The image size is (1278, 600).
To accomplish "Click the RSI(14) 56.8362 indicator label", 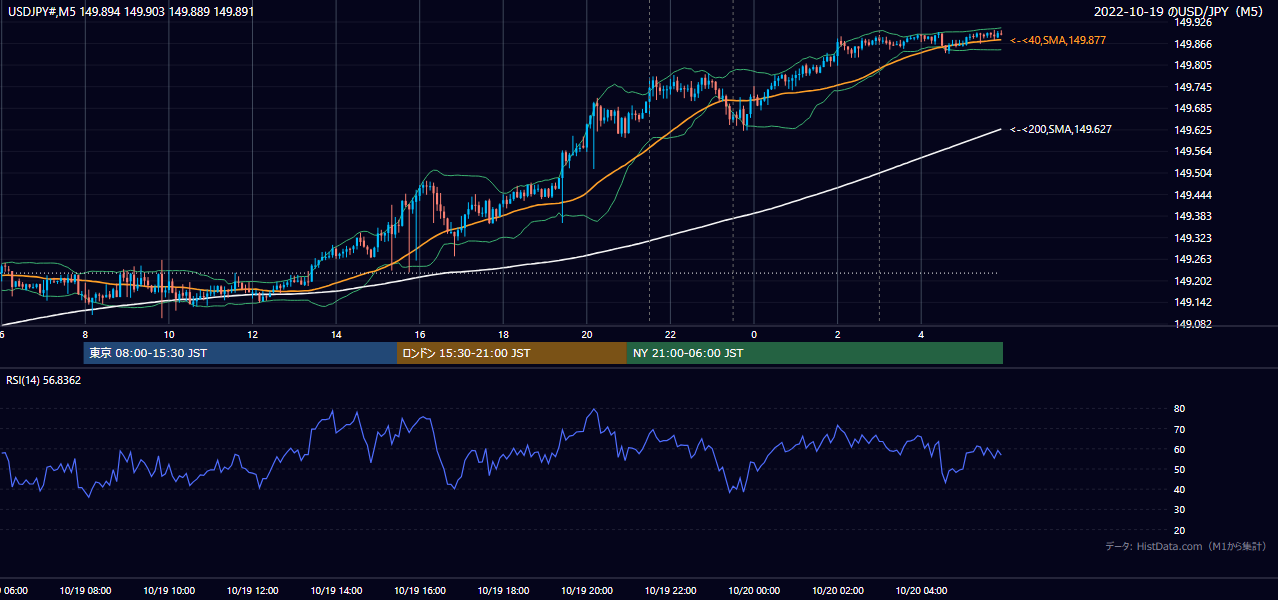I will pyautogui.click(x=44, y=380).
